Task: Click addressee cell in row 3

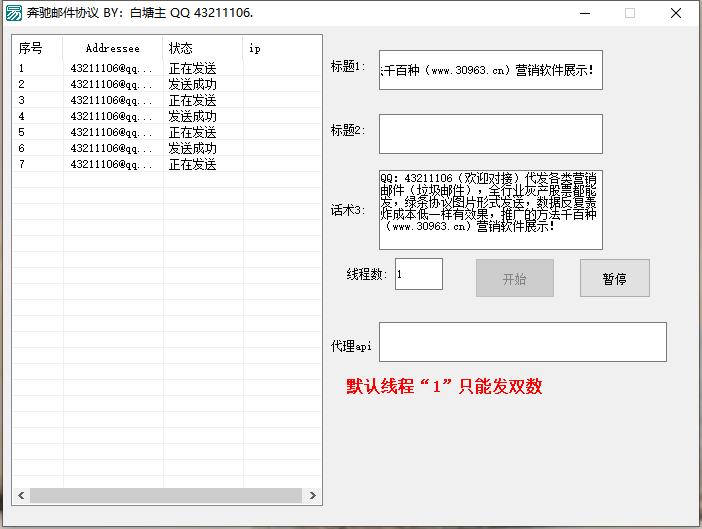Action: 111,101
